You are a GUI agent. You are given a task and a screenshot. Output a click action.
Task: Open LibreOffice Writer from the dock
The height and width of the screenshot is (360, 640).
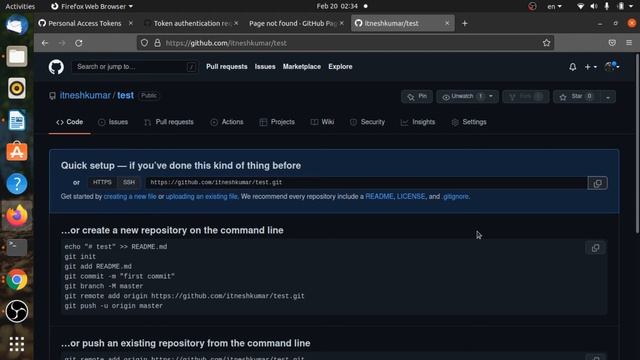17,120
